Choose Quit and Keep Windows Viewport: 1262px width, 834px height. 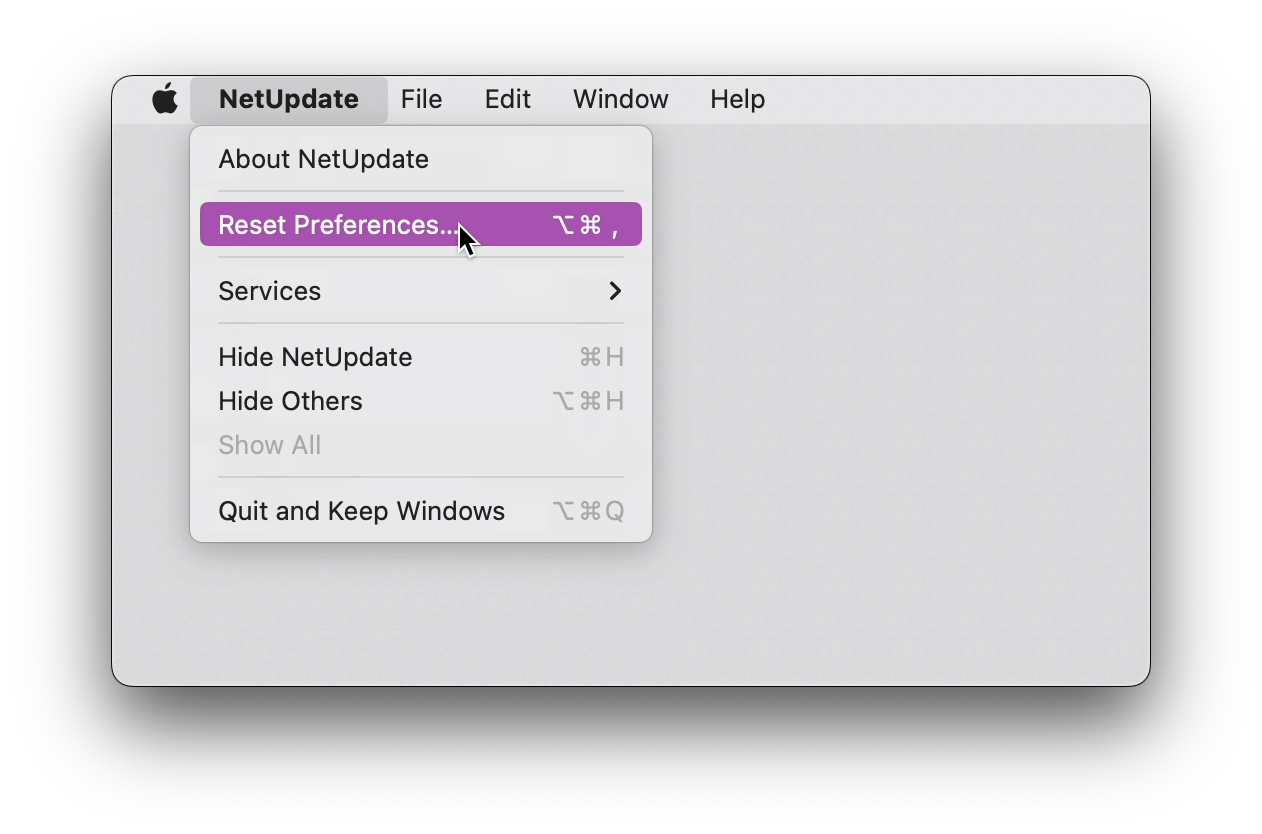pyautogui.click(x=421, y=511)
